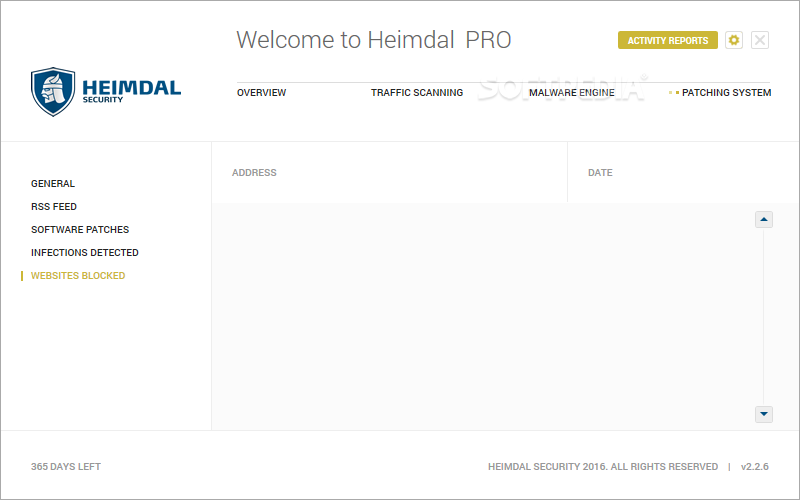Click Heimdal Security 2016 copyright text
Image resolution: width=800 pixels, height=500 pixels.
603,466
